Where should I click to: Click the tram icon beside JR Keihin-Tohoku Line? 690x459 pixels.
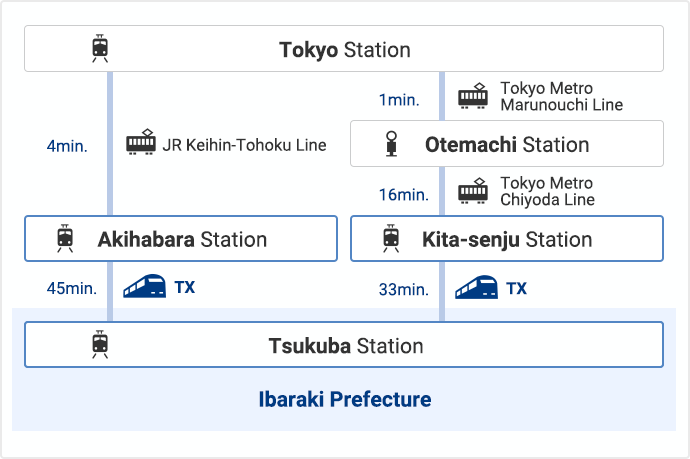tap(141, 142)
